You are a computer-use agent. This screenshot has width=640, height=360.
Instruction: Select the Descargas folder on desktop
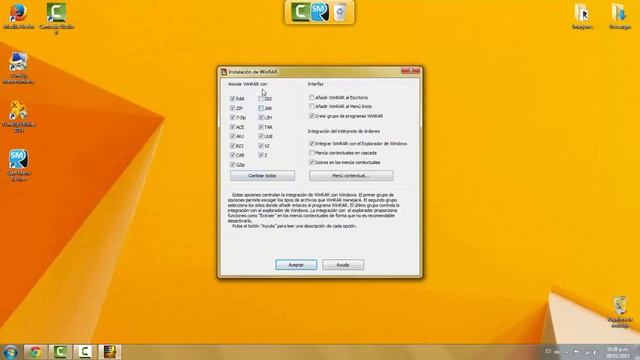click(620, 16)
